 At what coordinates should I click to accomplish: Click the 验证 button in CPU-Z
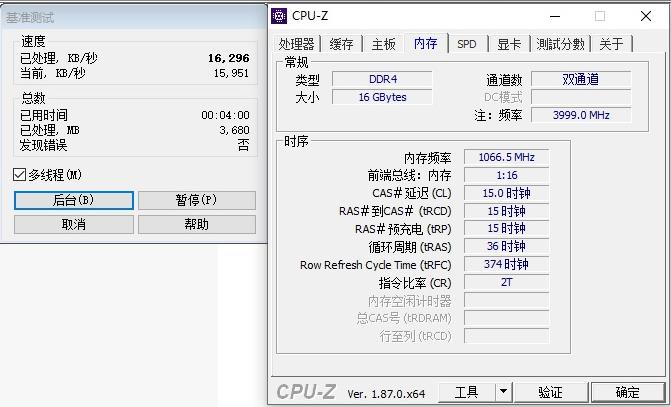(x=551, y=391)
